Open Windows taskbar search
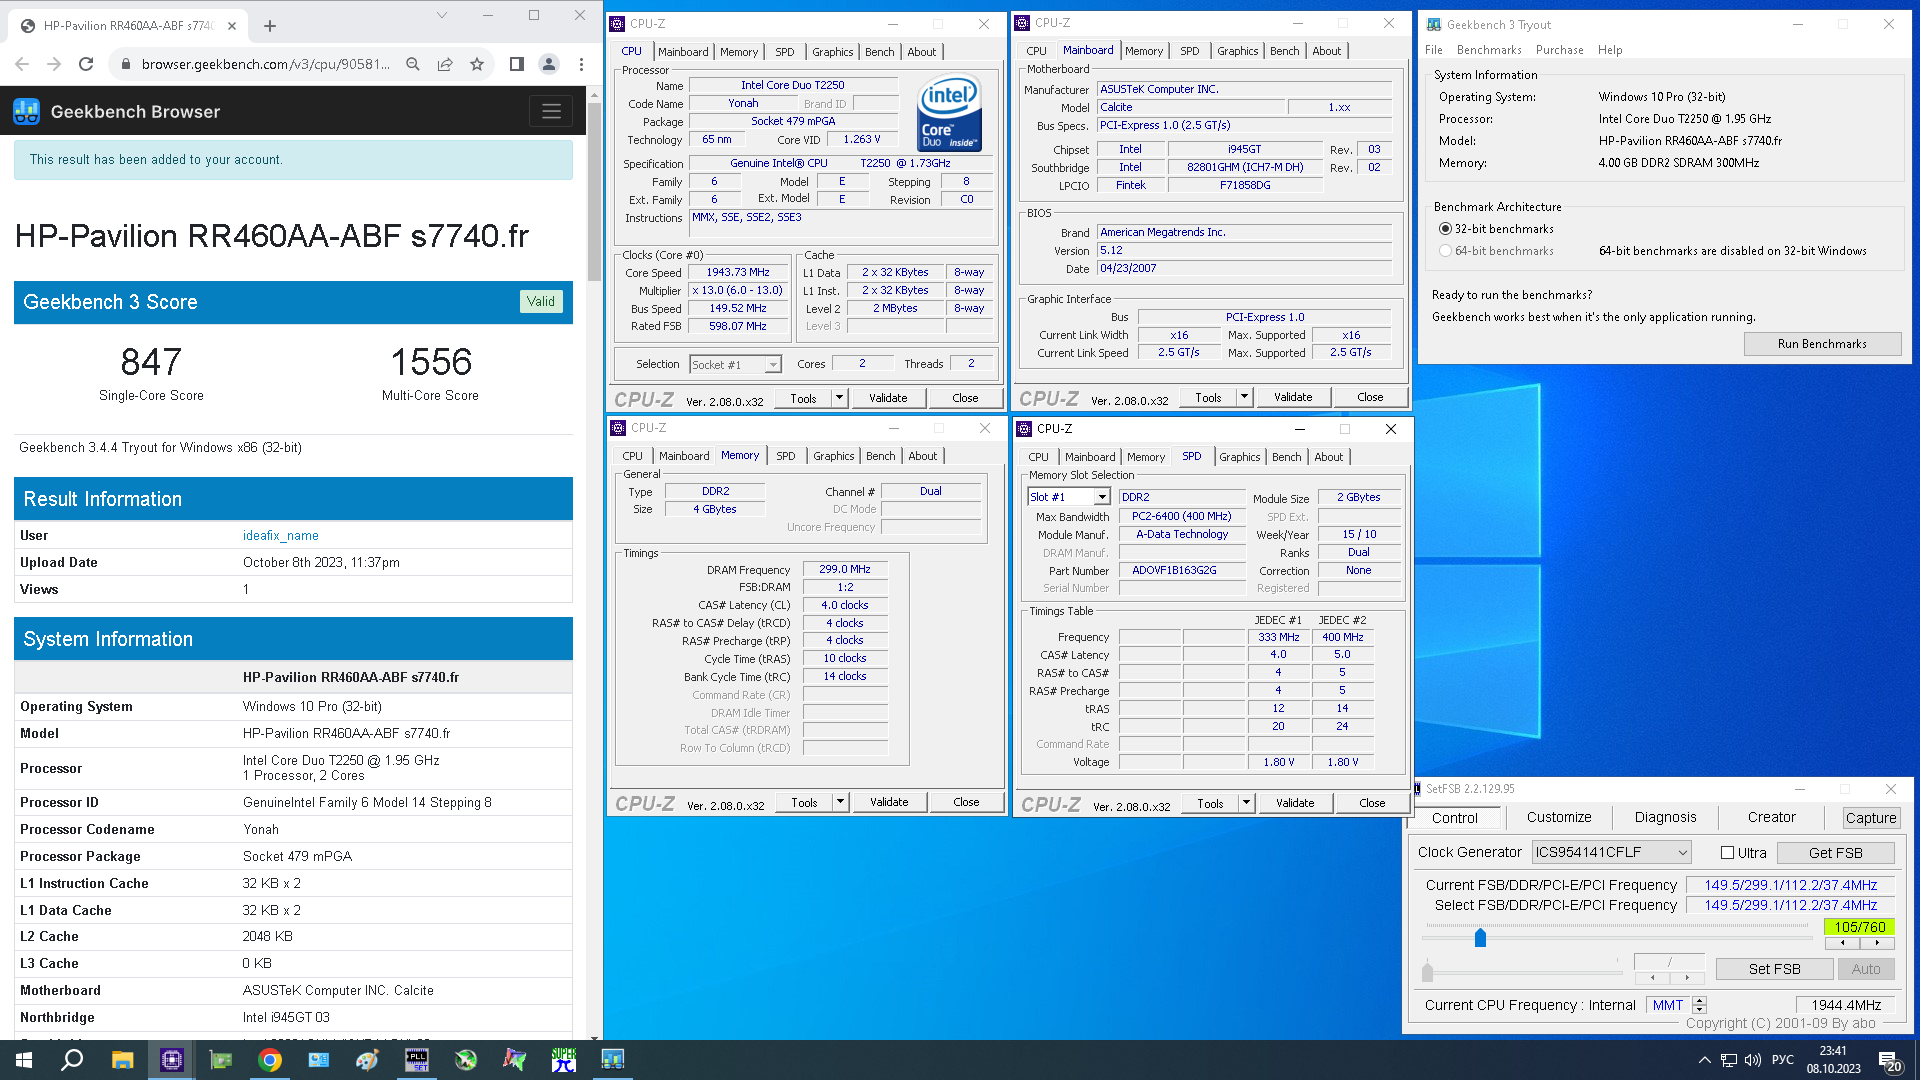The width and height of the screenshot is (1920, 1080). coord(72,1060)
